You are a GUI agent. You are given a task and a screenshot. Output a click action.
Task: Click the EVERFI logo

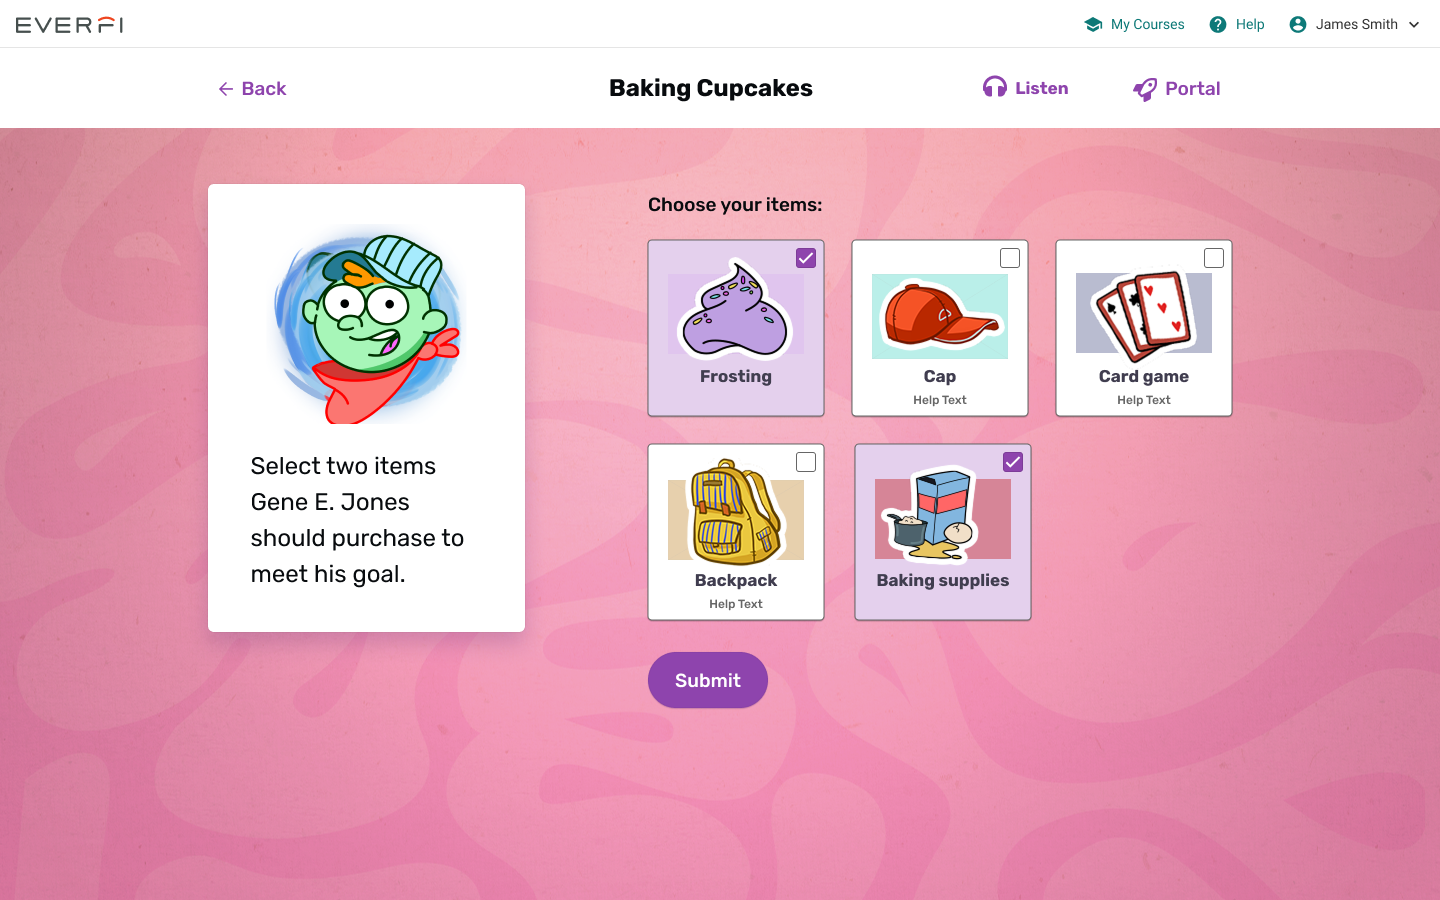69,24
